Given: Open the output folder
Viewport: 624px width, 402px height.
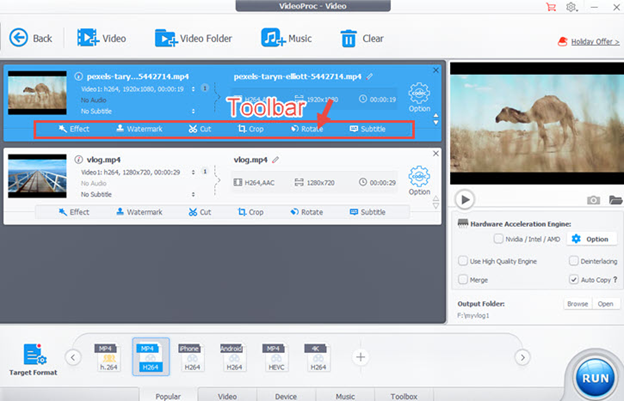Looking at the screenshot, I should [x=605, y=304].
